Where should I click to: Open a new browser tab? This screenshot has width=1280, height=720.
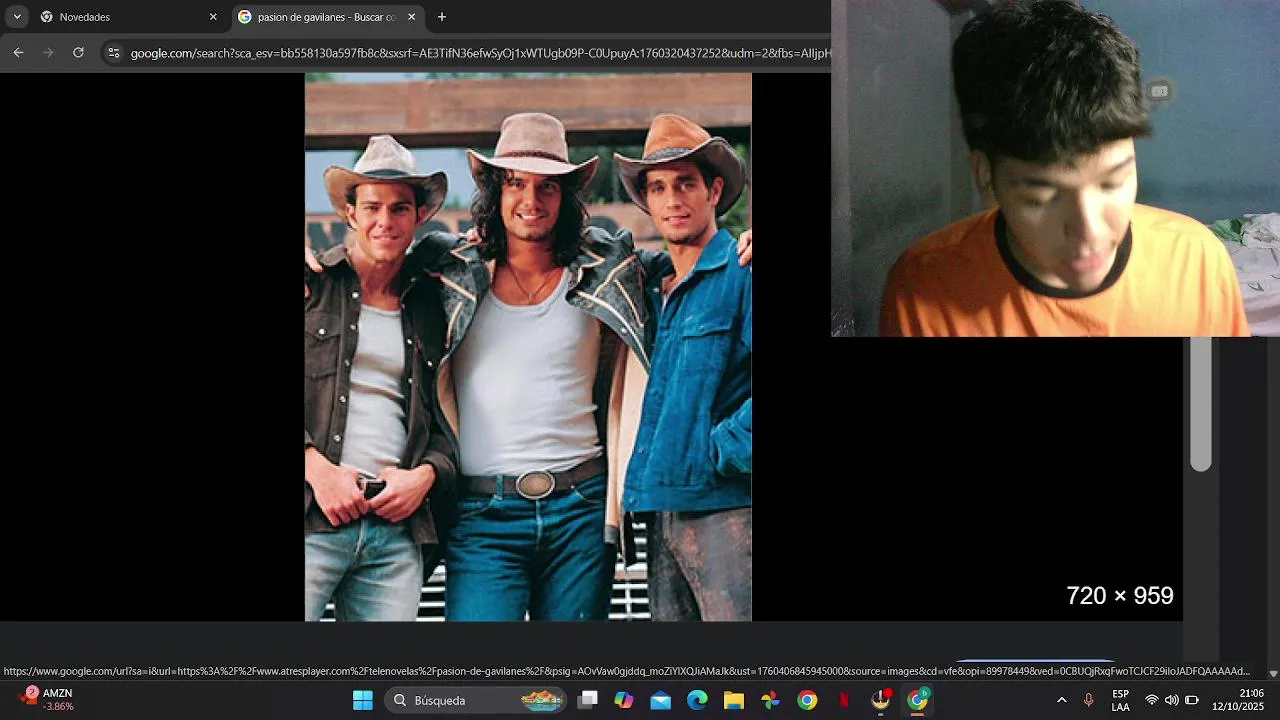(x=442, y=17)
